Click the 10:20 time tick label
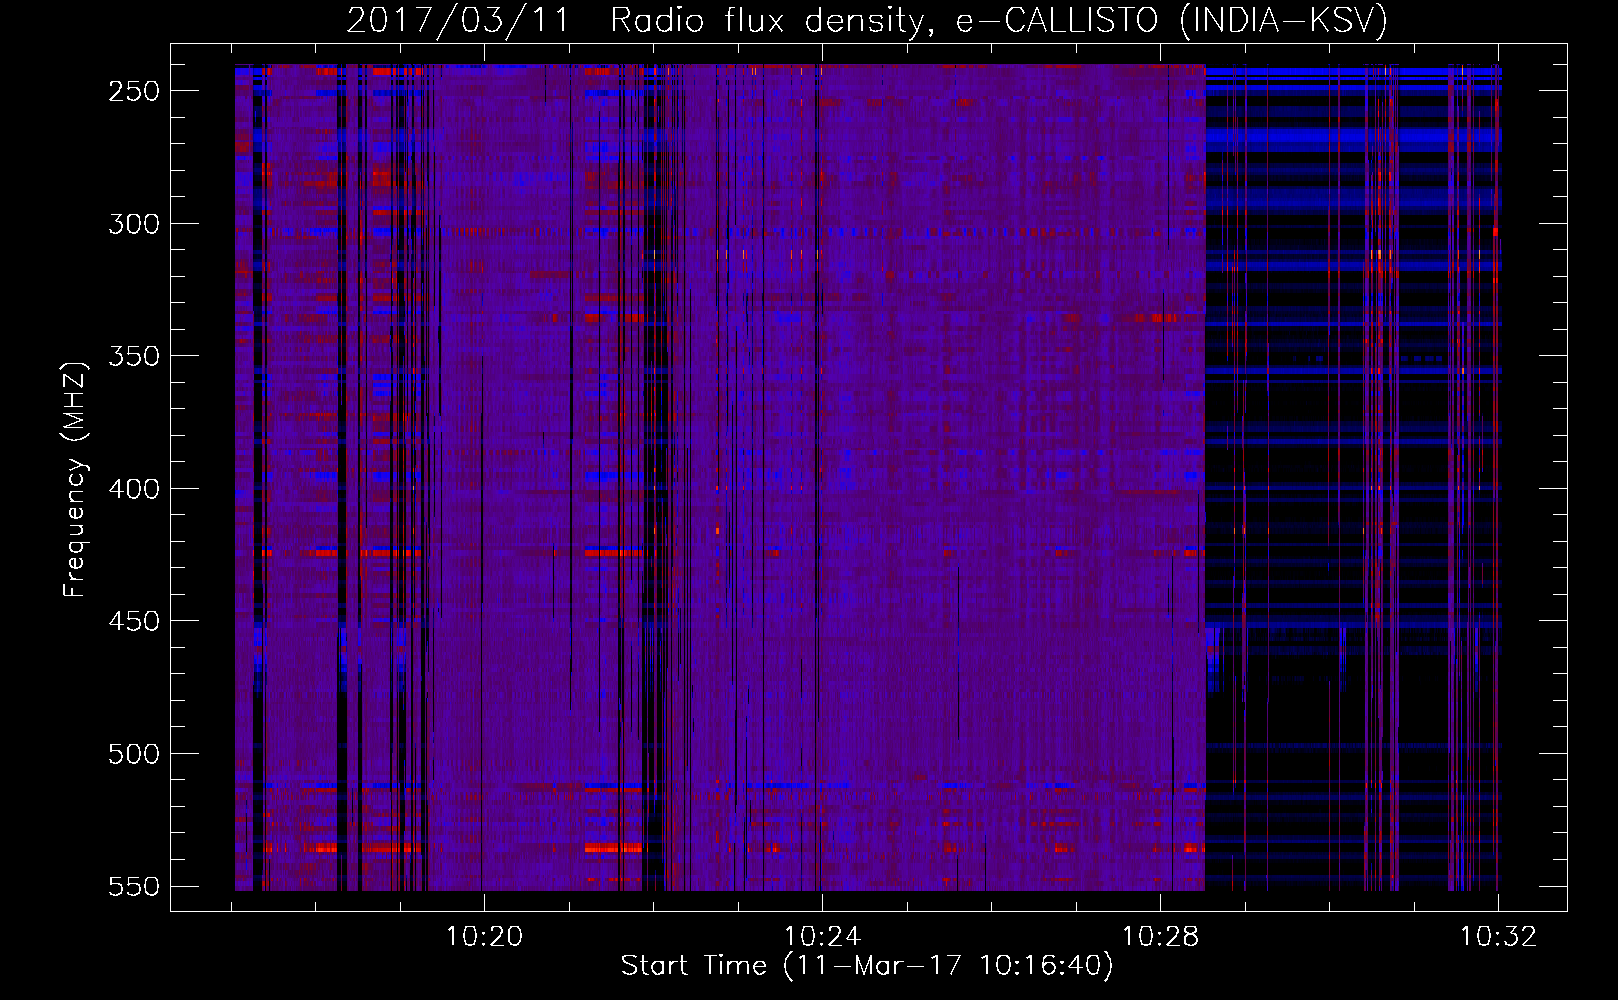This screenshot has height=1000, width=1618. [484, 936]
